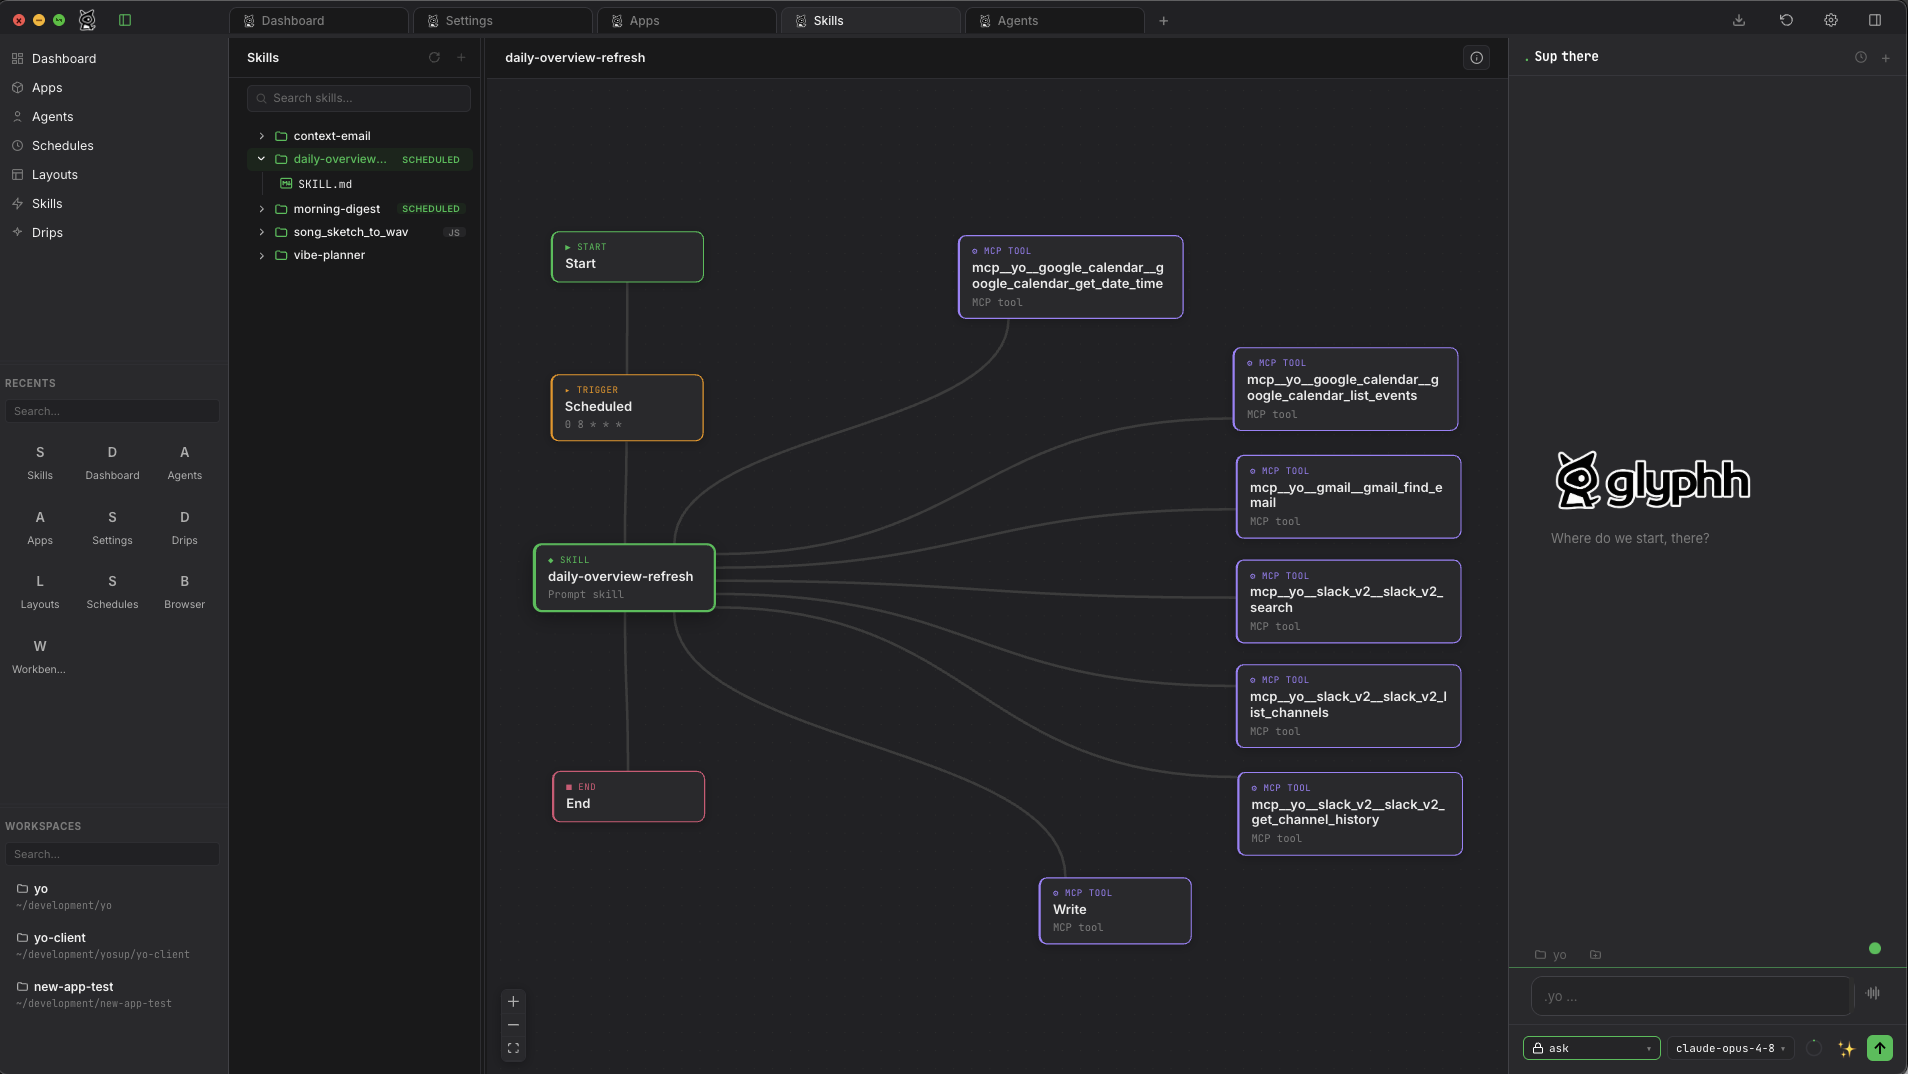
Task: Select the Scheduled trigger node
Action: click(627, 408)
